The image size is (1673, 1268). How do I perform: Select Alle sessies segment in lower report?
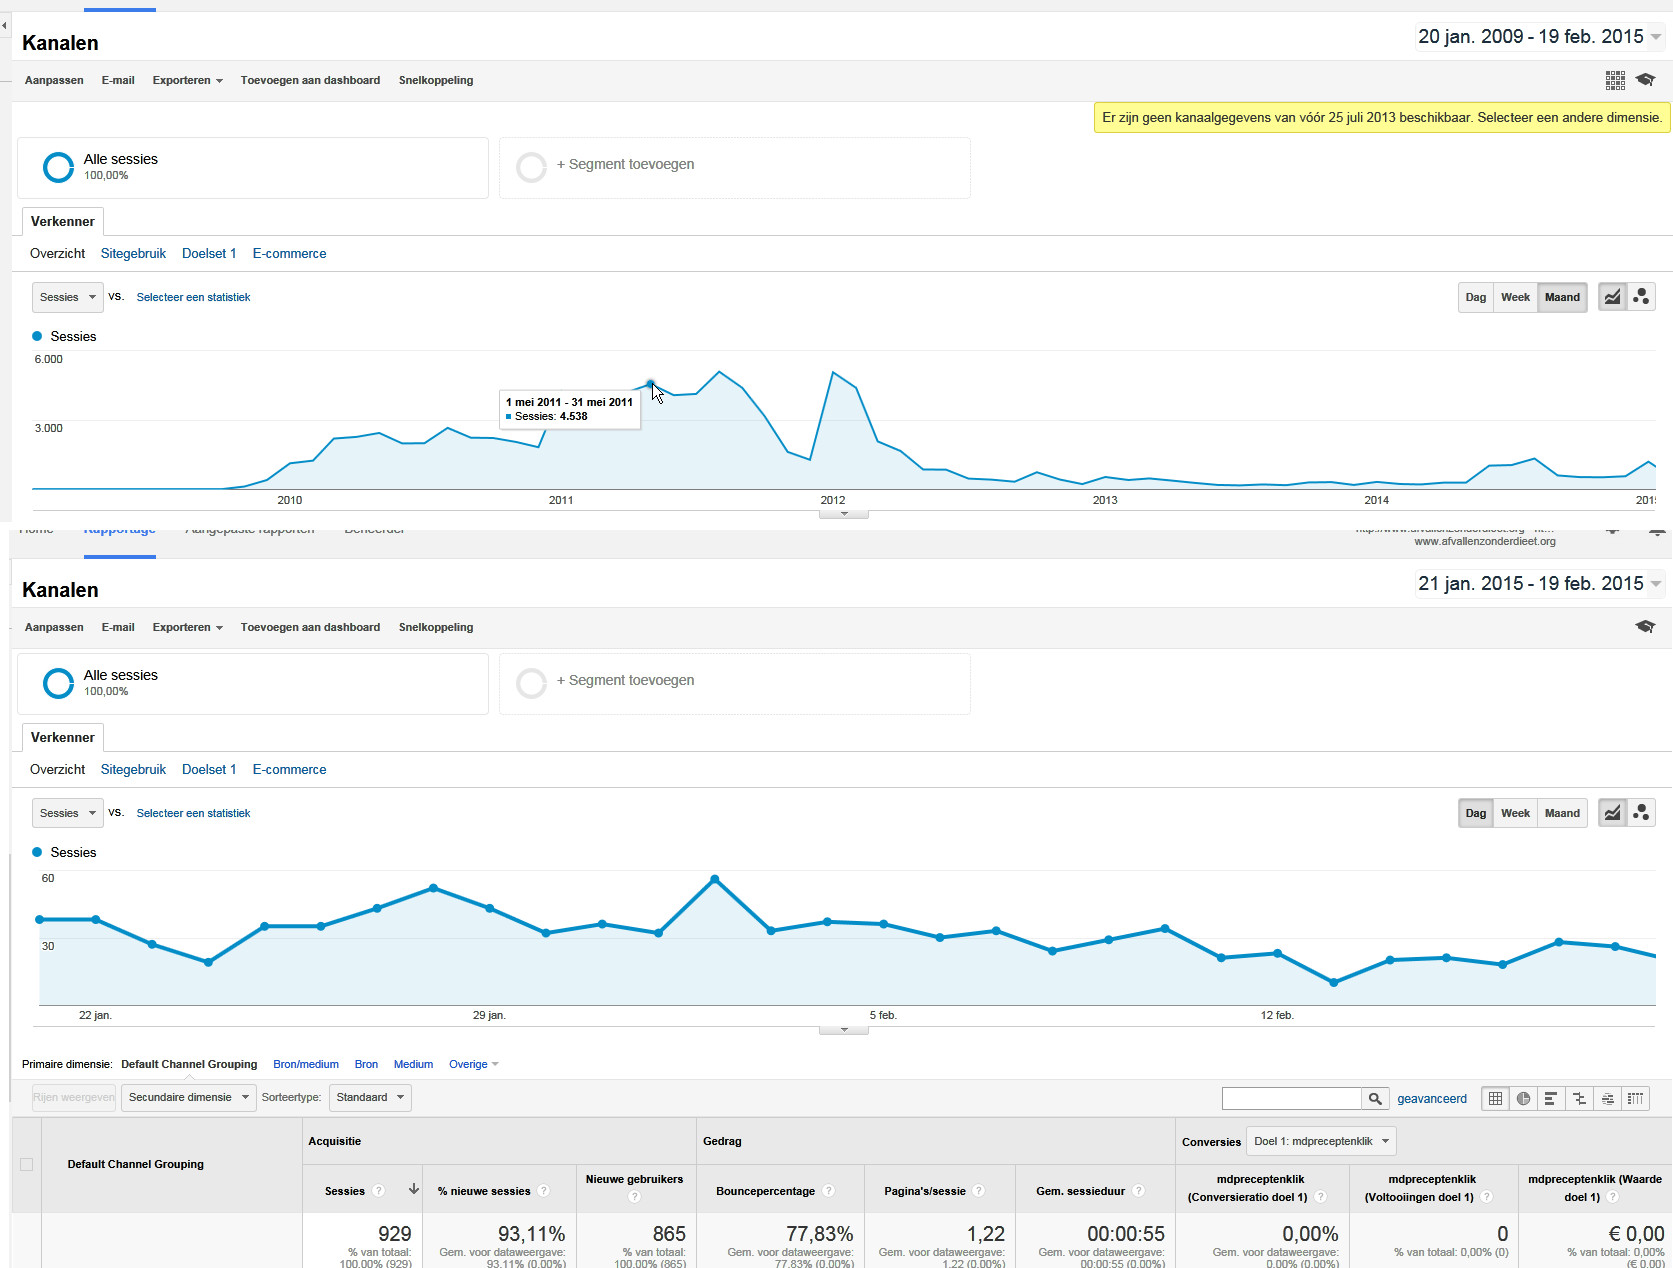click(x=252, y=684)
